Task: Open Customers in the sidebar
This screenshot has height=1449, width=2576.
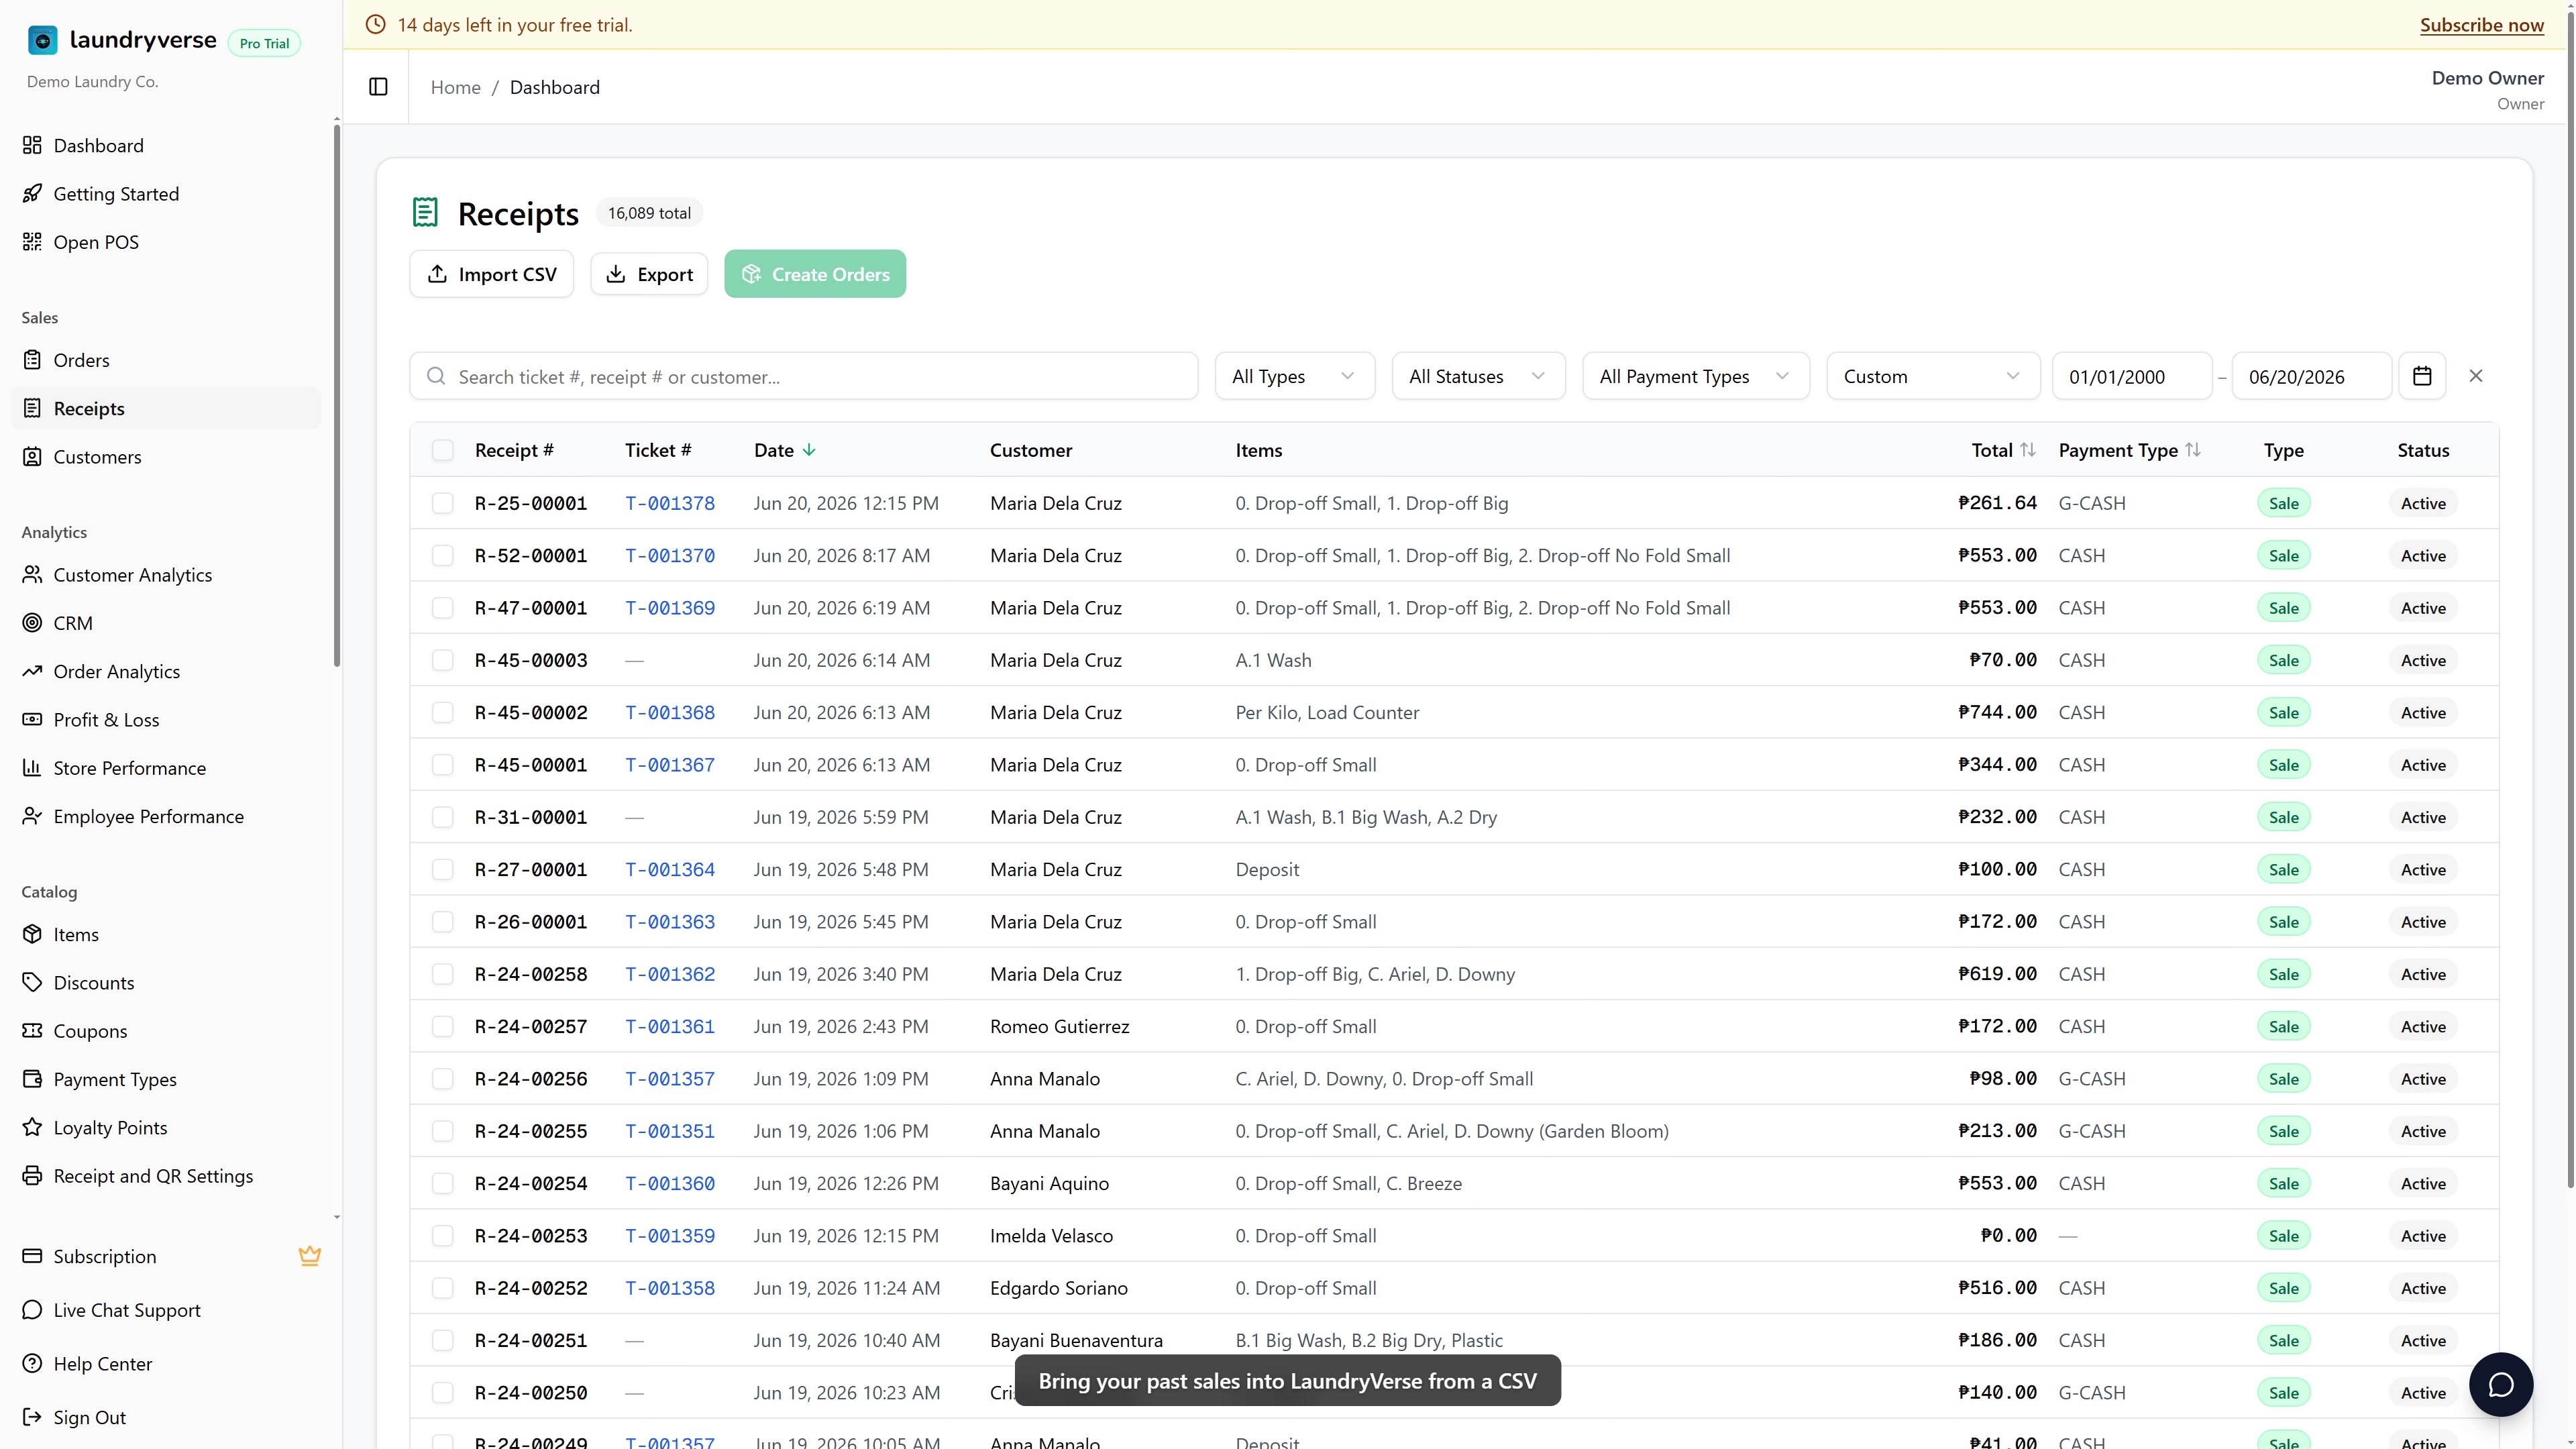Action: pyautogui.click(x=166, y=457)
